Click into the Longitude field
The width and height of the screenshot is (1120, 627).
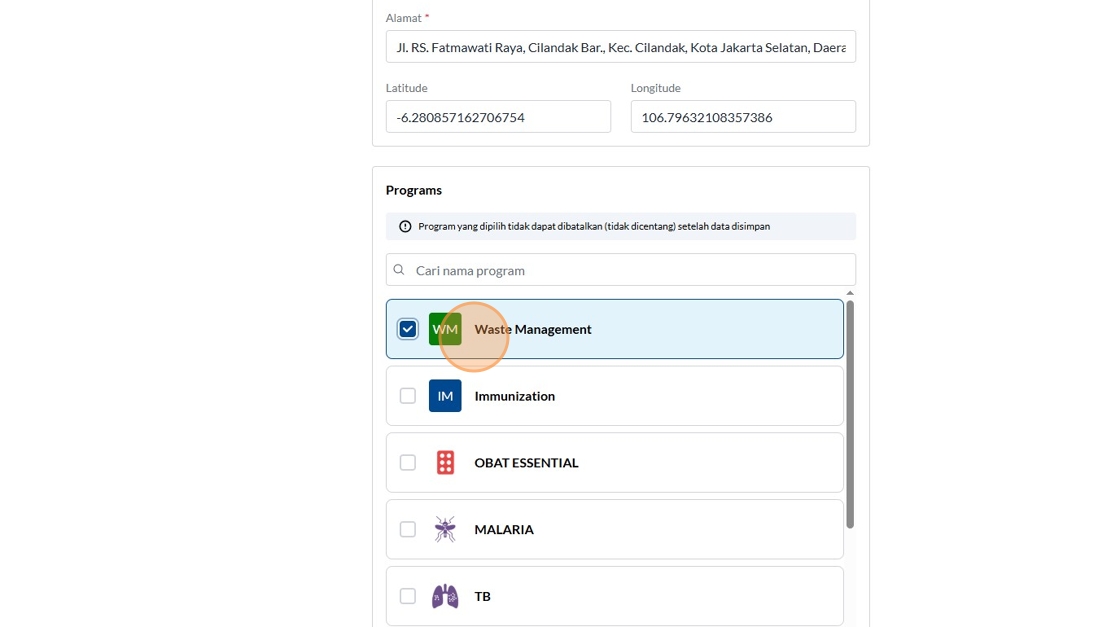point(742,117)
